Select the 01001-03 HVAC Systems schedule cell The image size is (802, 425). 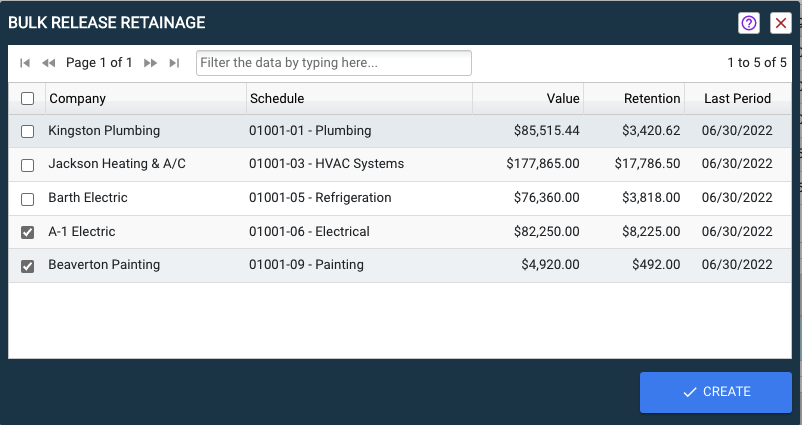326,164
